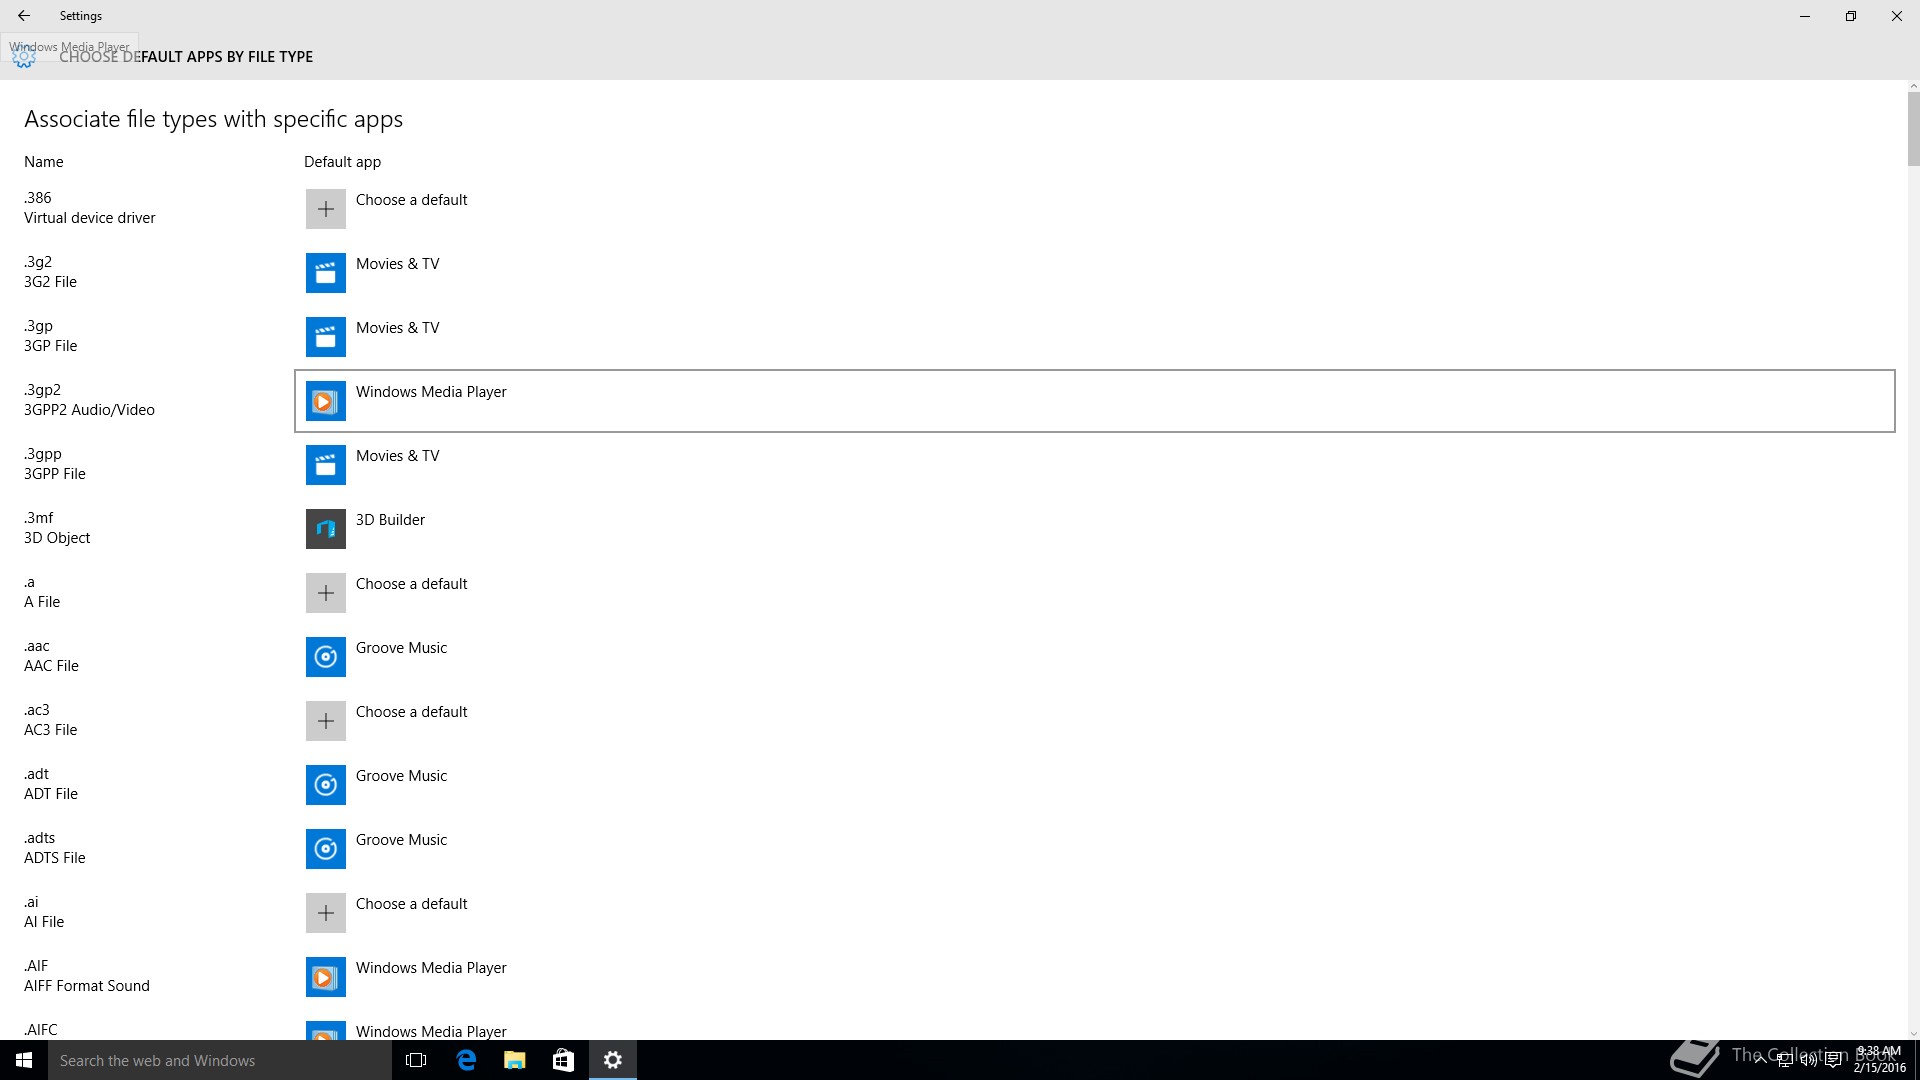Viewport: 1920px width, 1080px height.
Task: Change Groove Music default for .aac
Action: coord(1095,657)
